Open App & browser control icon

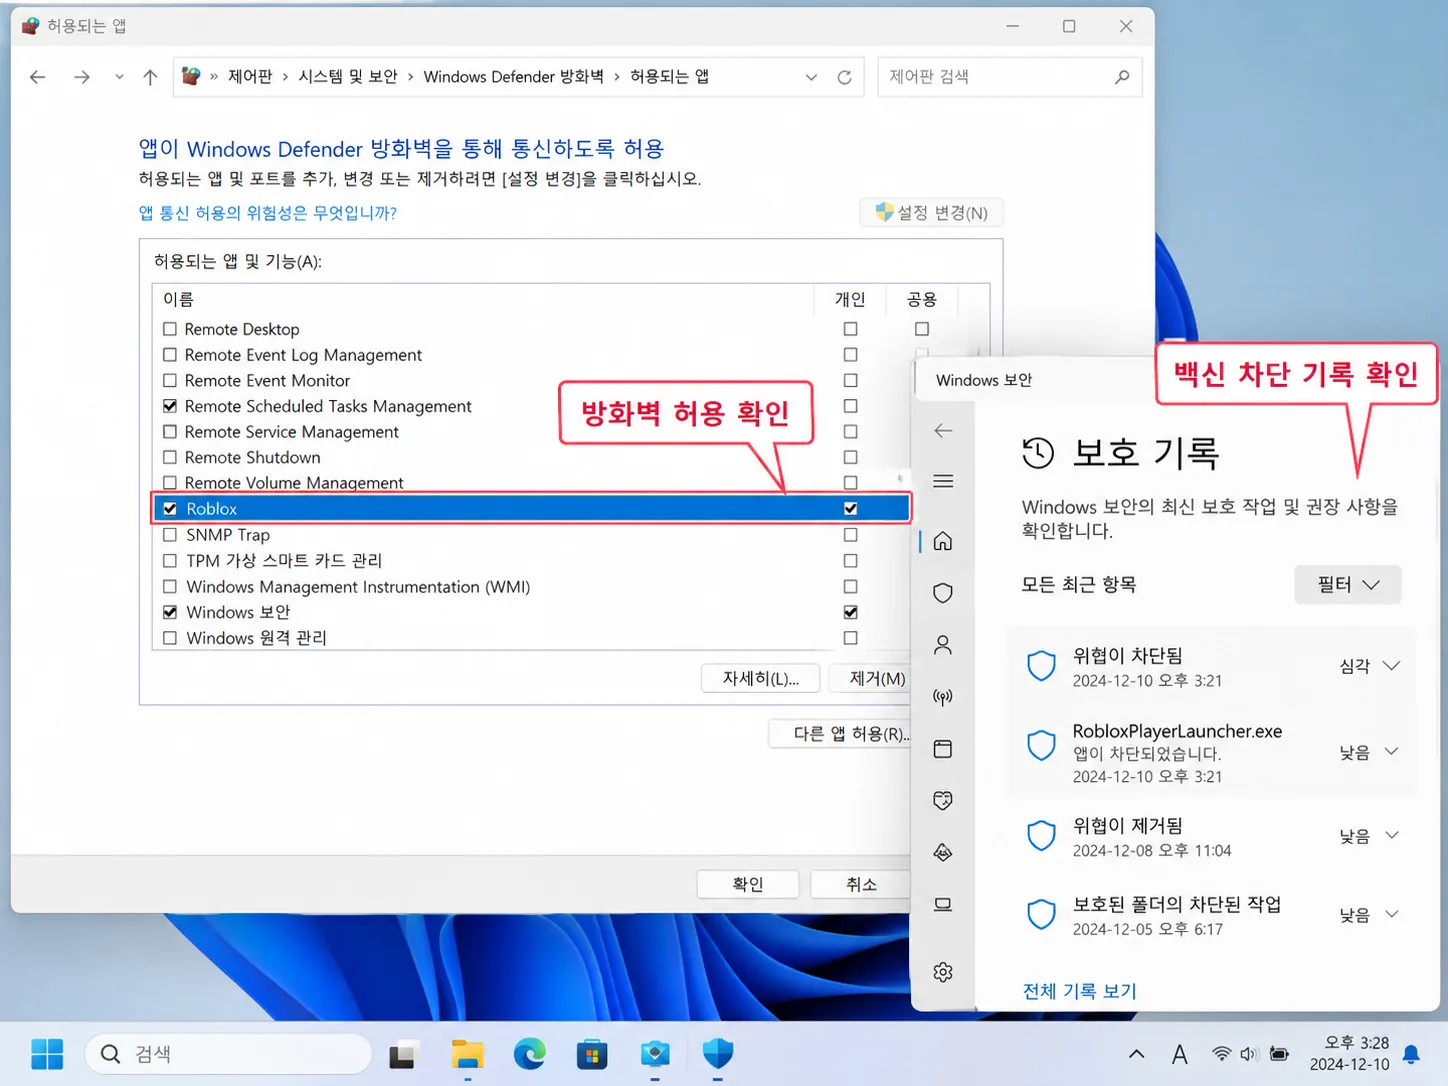tap(943, 749)
